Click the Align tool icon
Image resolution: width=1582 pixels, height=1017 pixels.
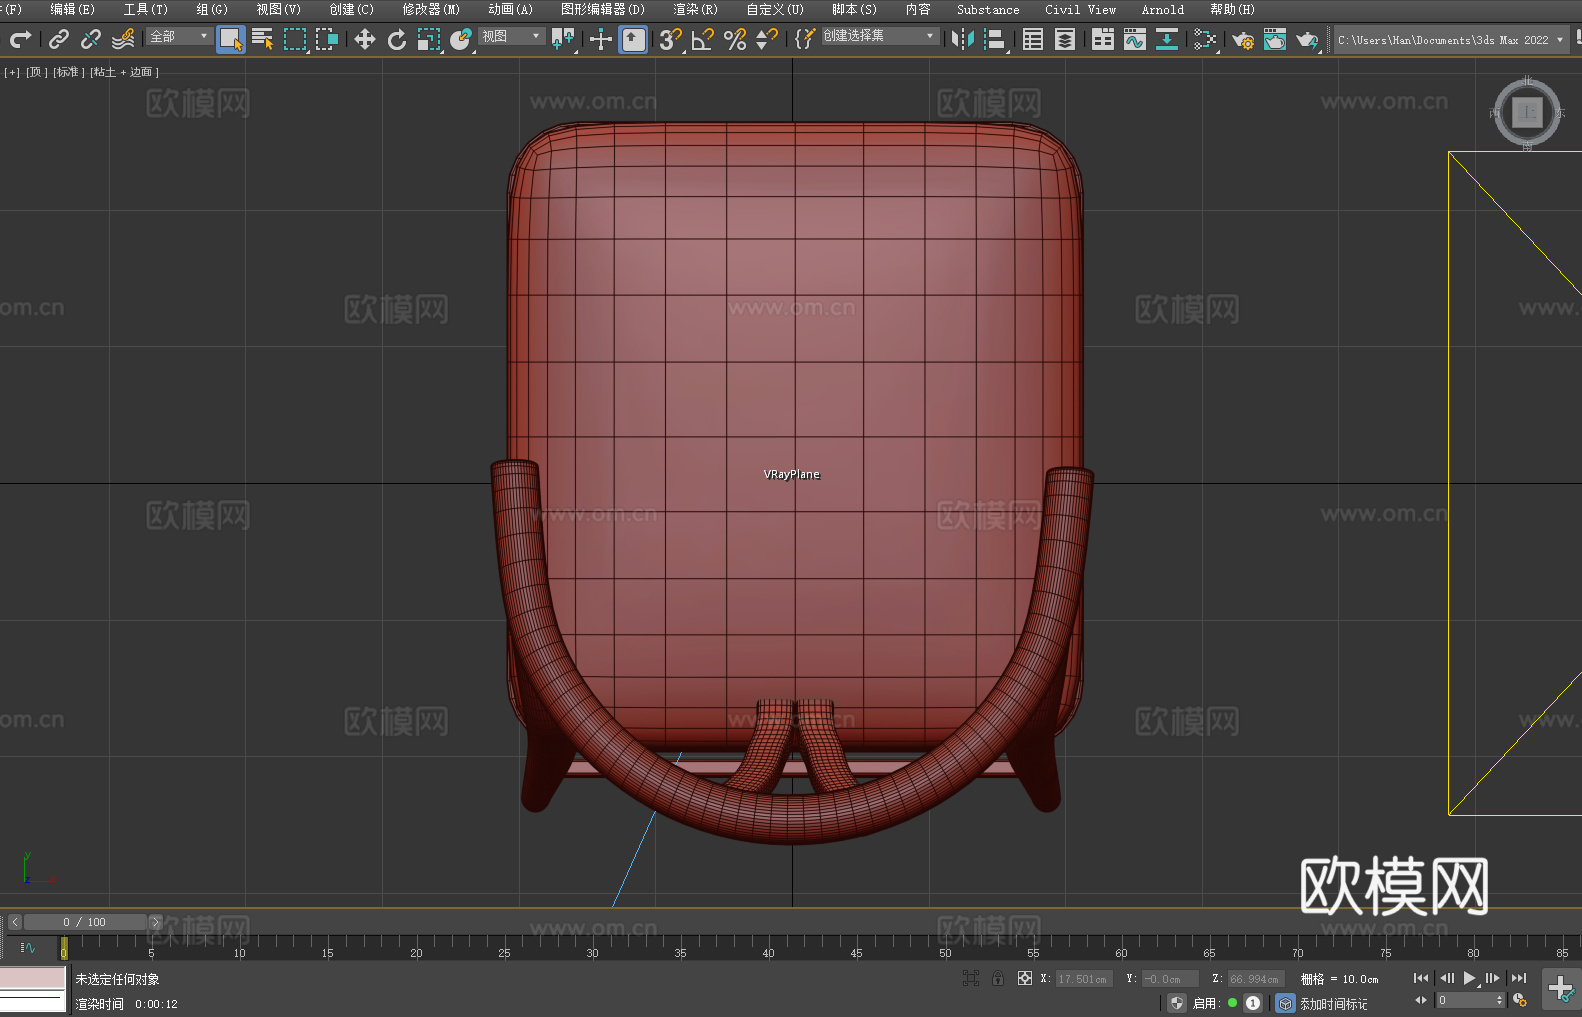(x=995, y=39)
